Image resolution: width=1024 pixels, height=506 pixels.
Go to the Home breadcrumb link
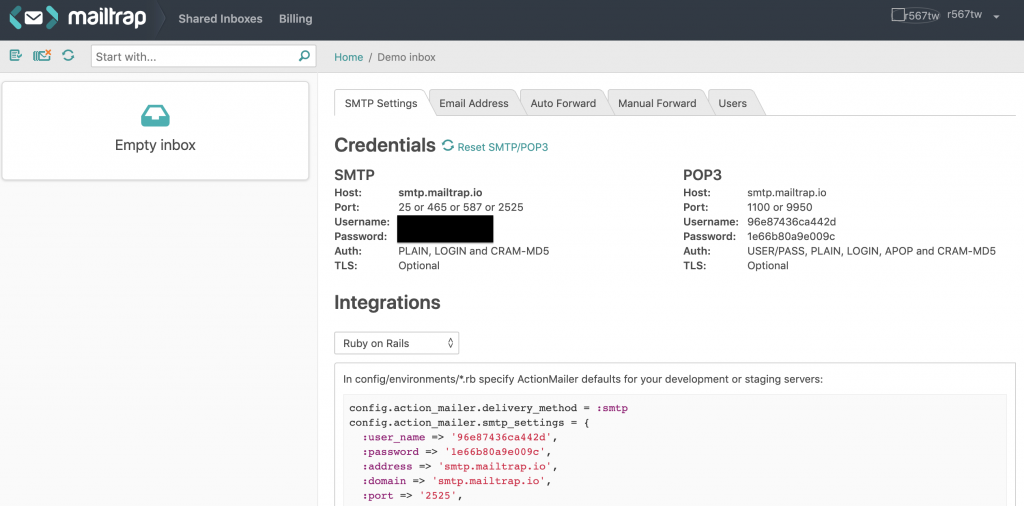click(349, 57)
